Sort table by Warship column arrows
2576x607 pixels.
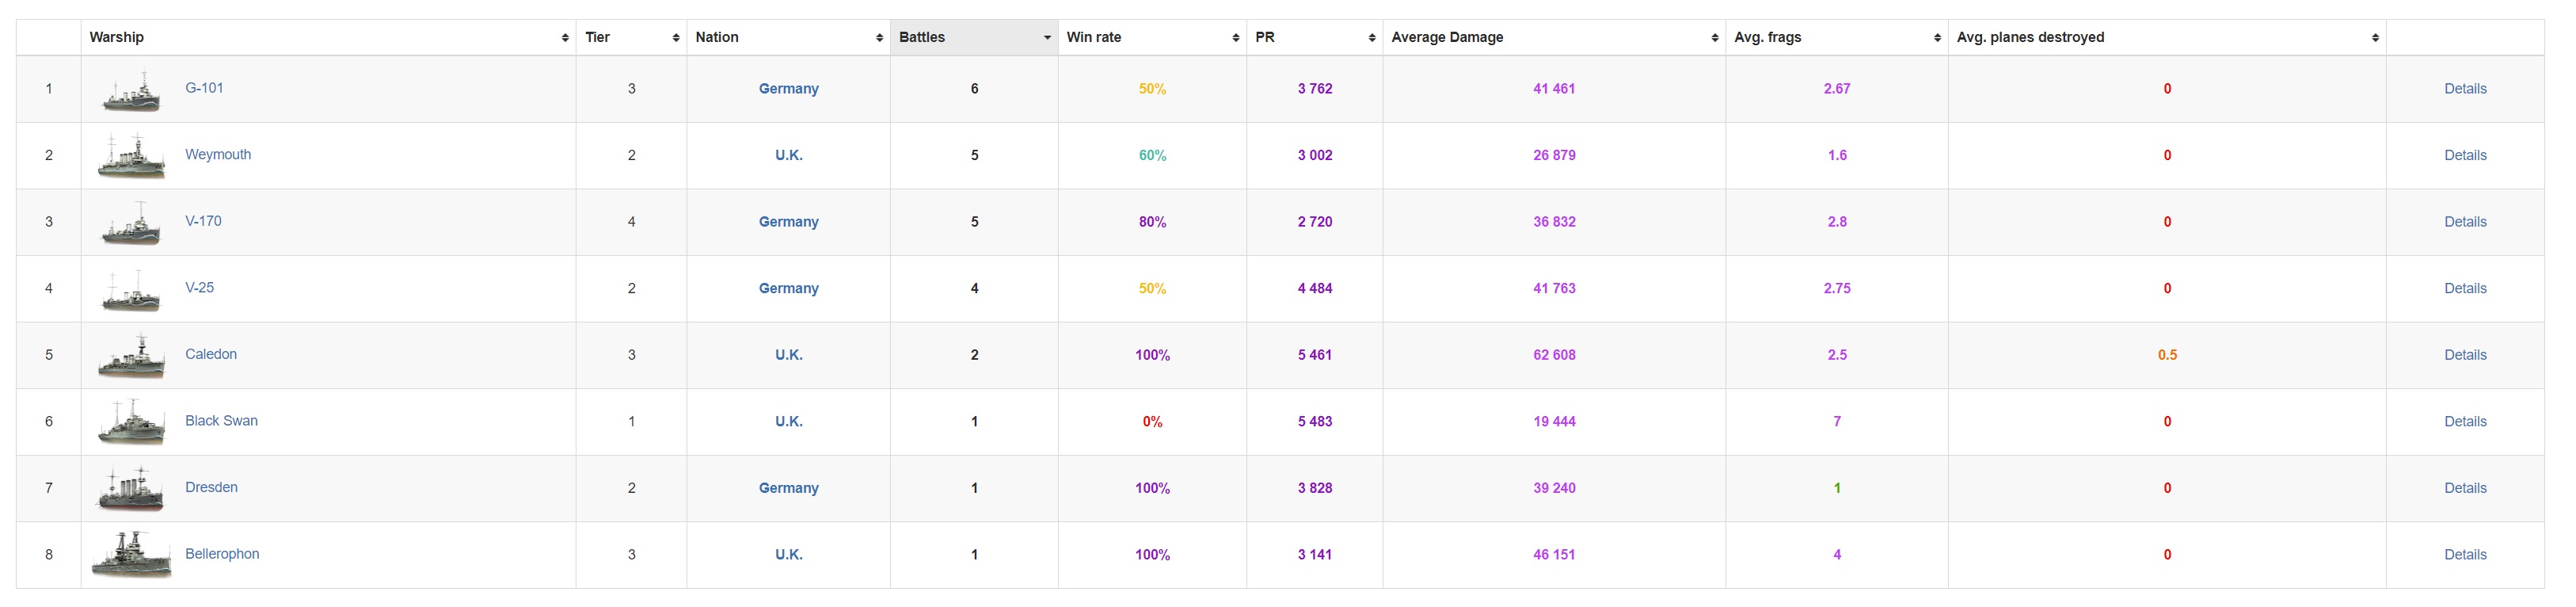point(565,38)
